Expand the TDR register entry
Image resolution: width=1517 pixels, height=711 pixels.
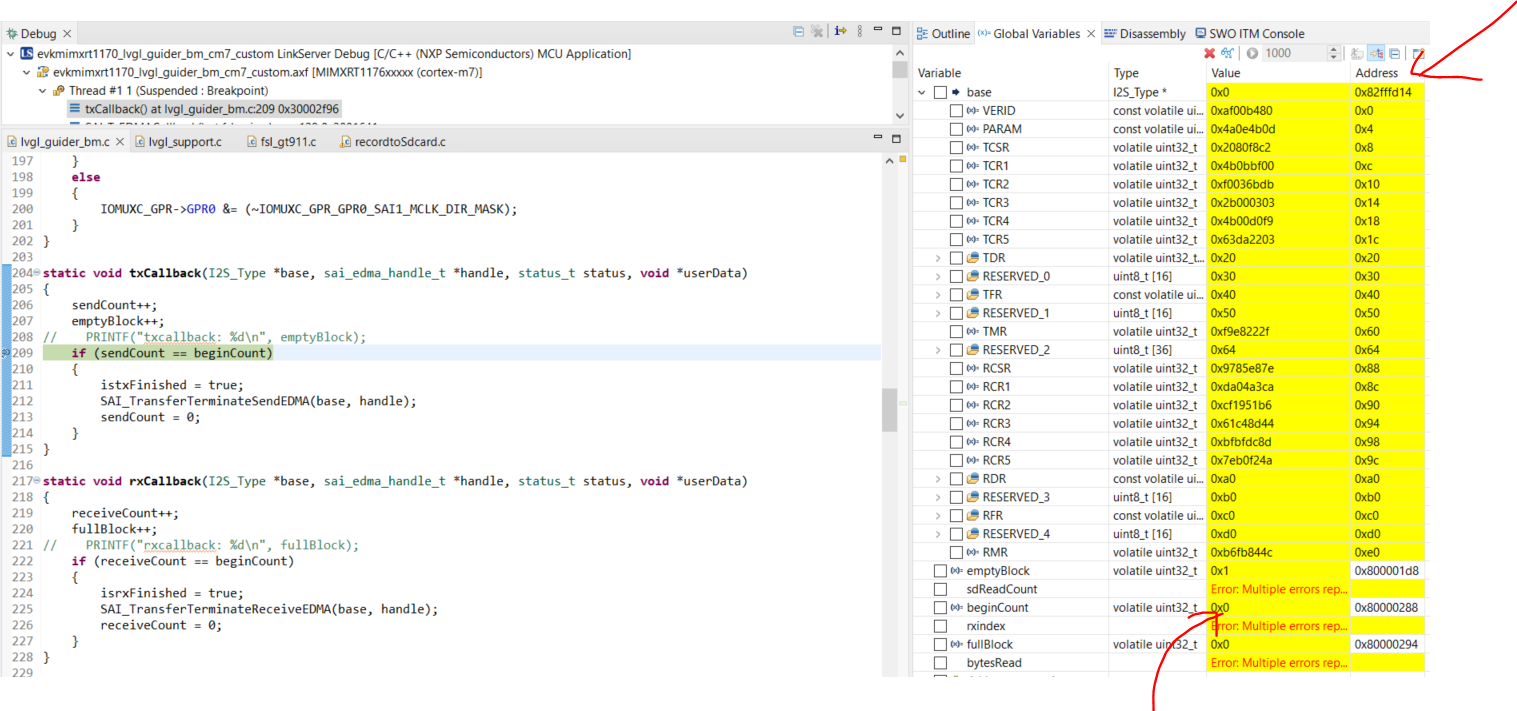[938, 258]
